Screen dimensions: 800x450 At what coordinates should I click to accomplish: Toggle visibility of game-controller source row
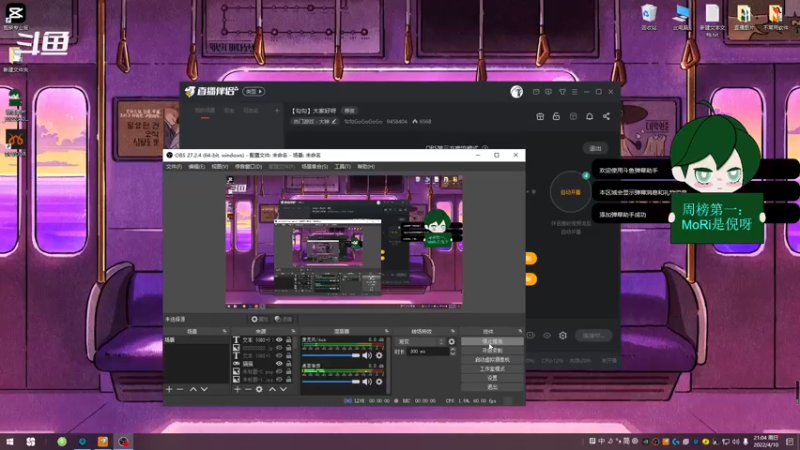(x=279, y=364)
